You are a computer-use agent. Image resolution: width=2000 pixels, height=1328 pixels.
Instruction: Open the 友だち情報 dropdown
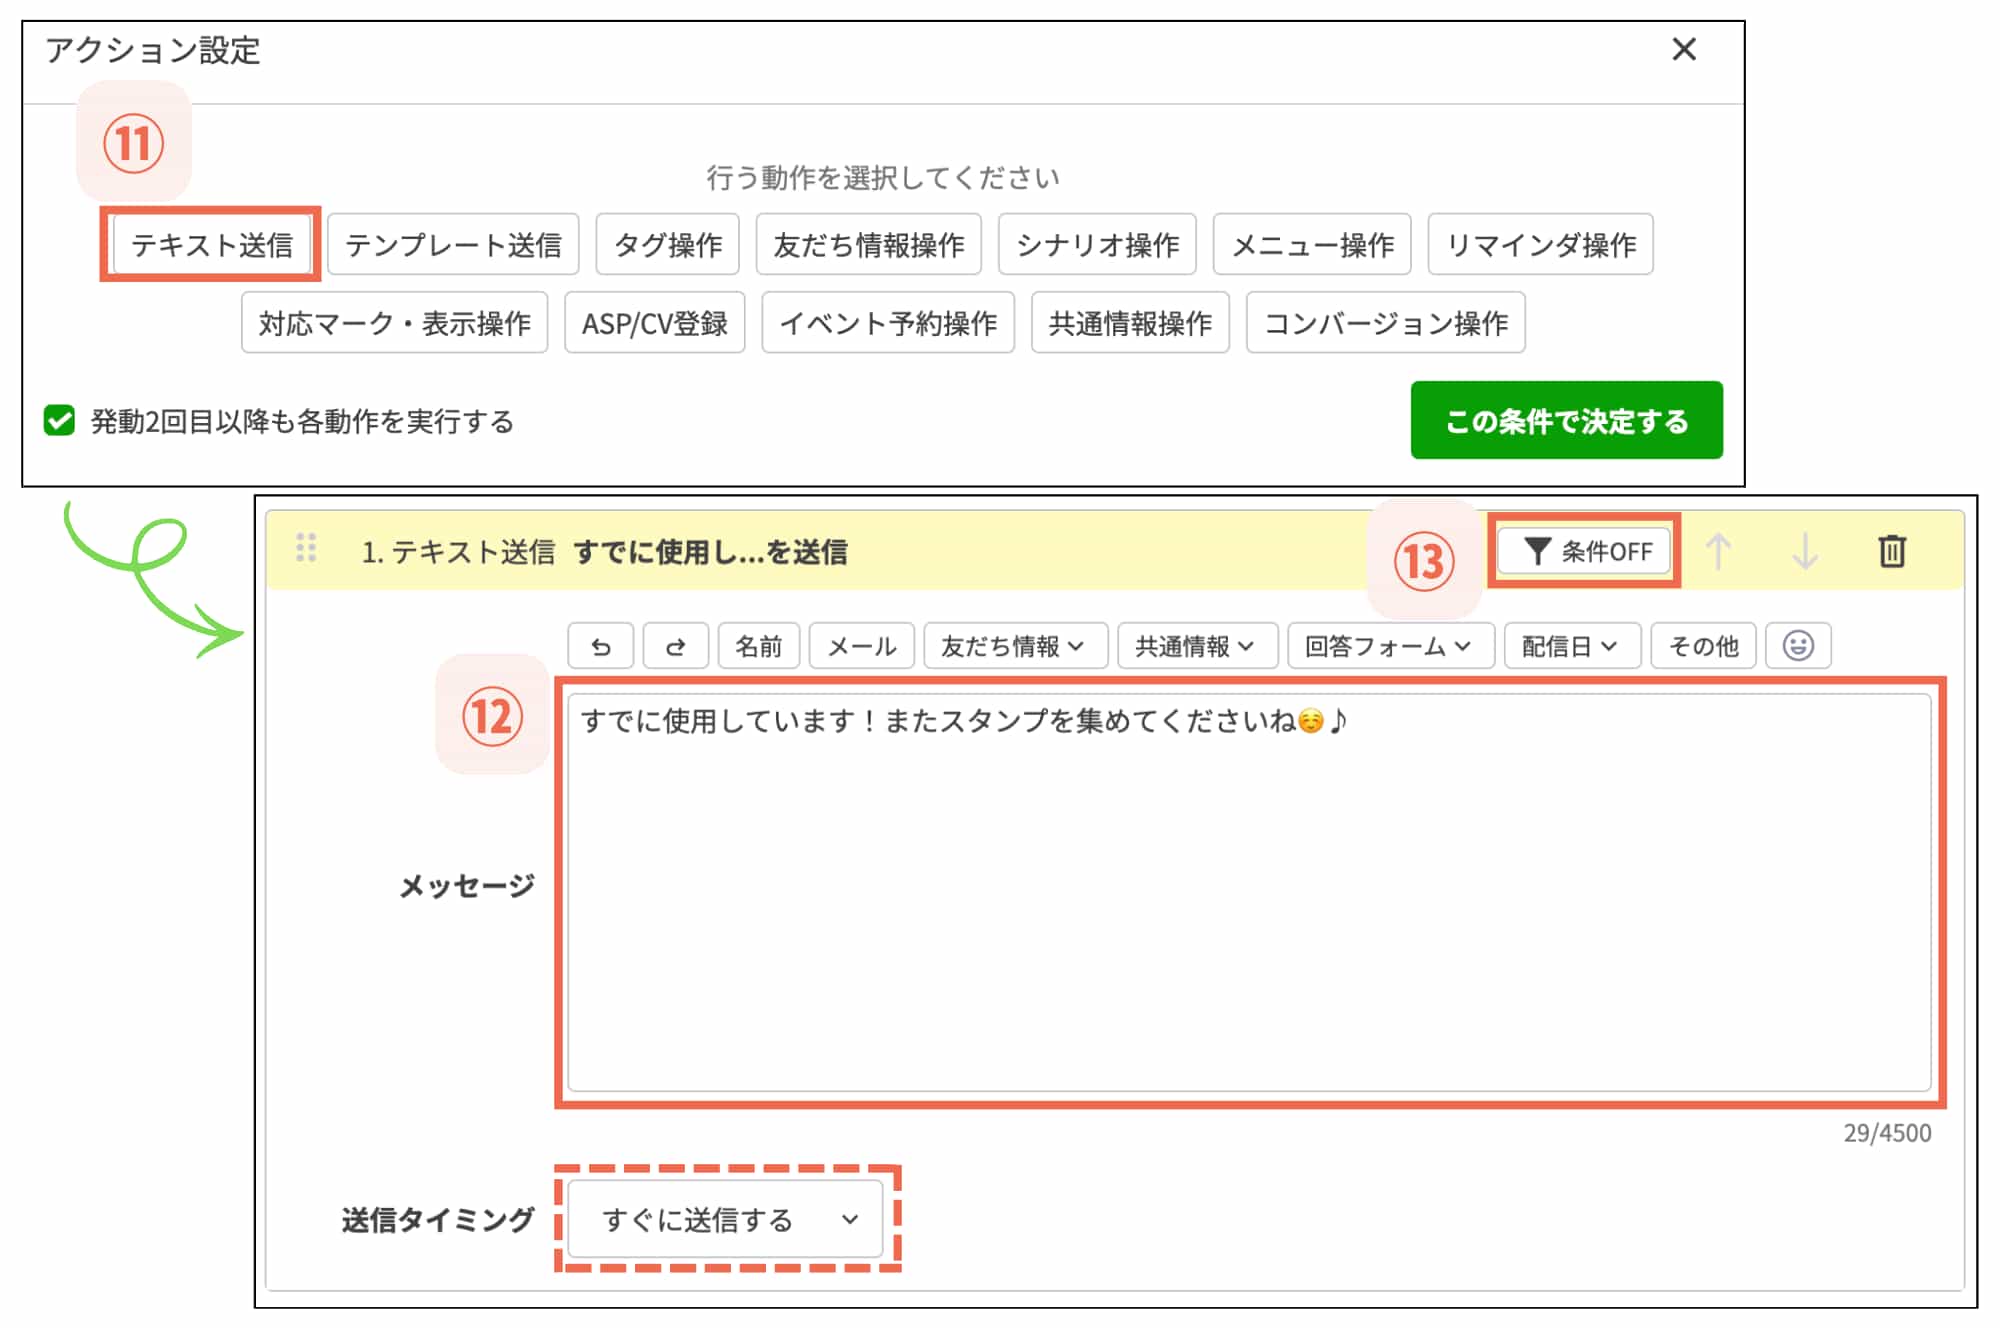pos(1015,645)
